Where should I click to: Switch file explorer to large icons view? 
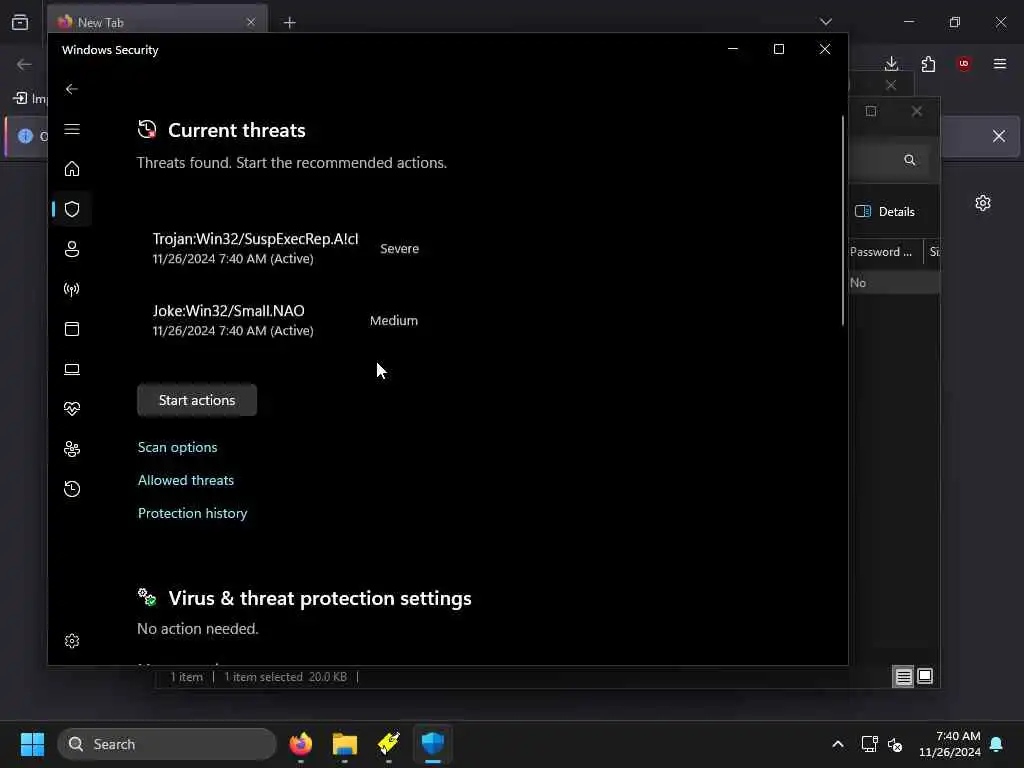click(925, 676)
